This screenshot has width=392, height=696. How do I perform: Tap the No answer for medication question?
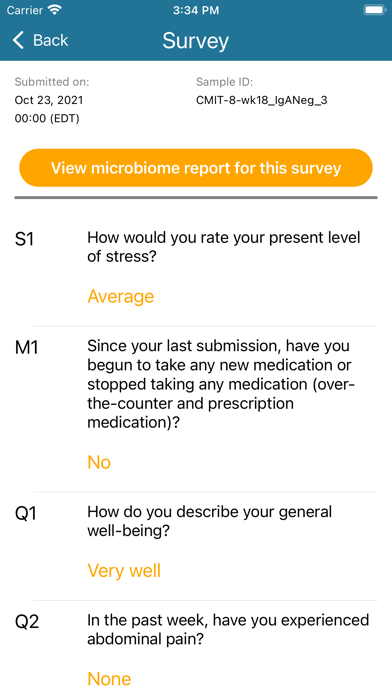(99, 462)
